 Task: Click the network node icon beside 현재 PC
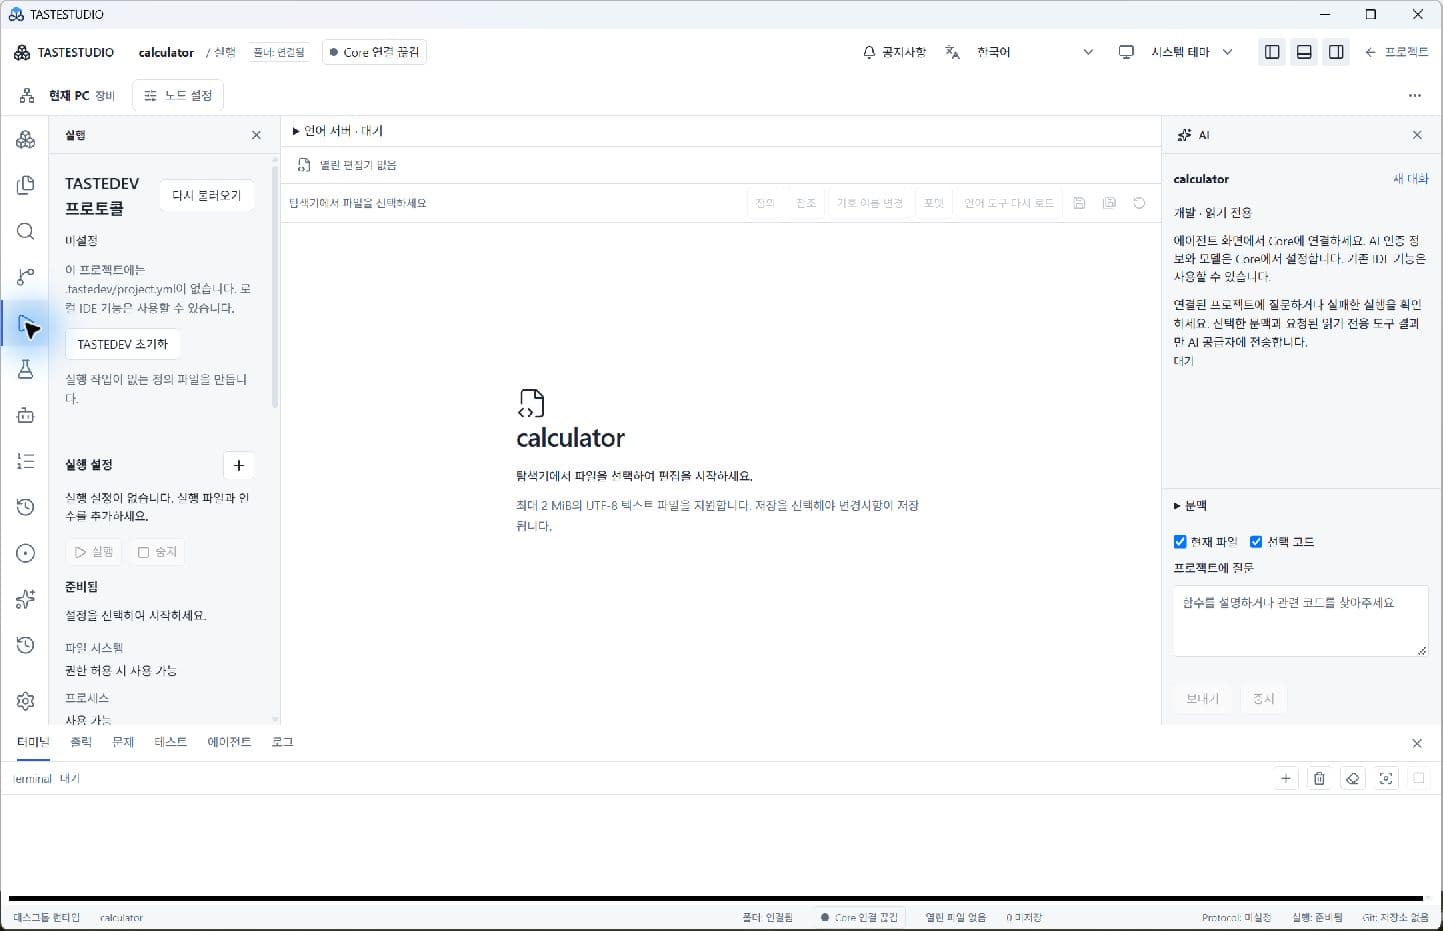pyautogui.click(x=27, y=96)
